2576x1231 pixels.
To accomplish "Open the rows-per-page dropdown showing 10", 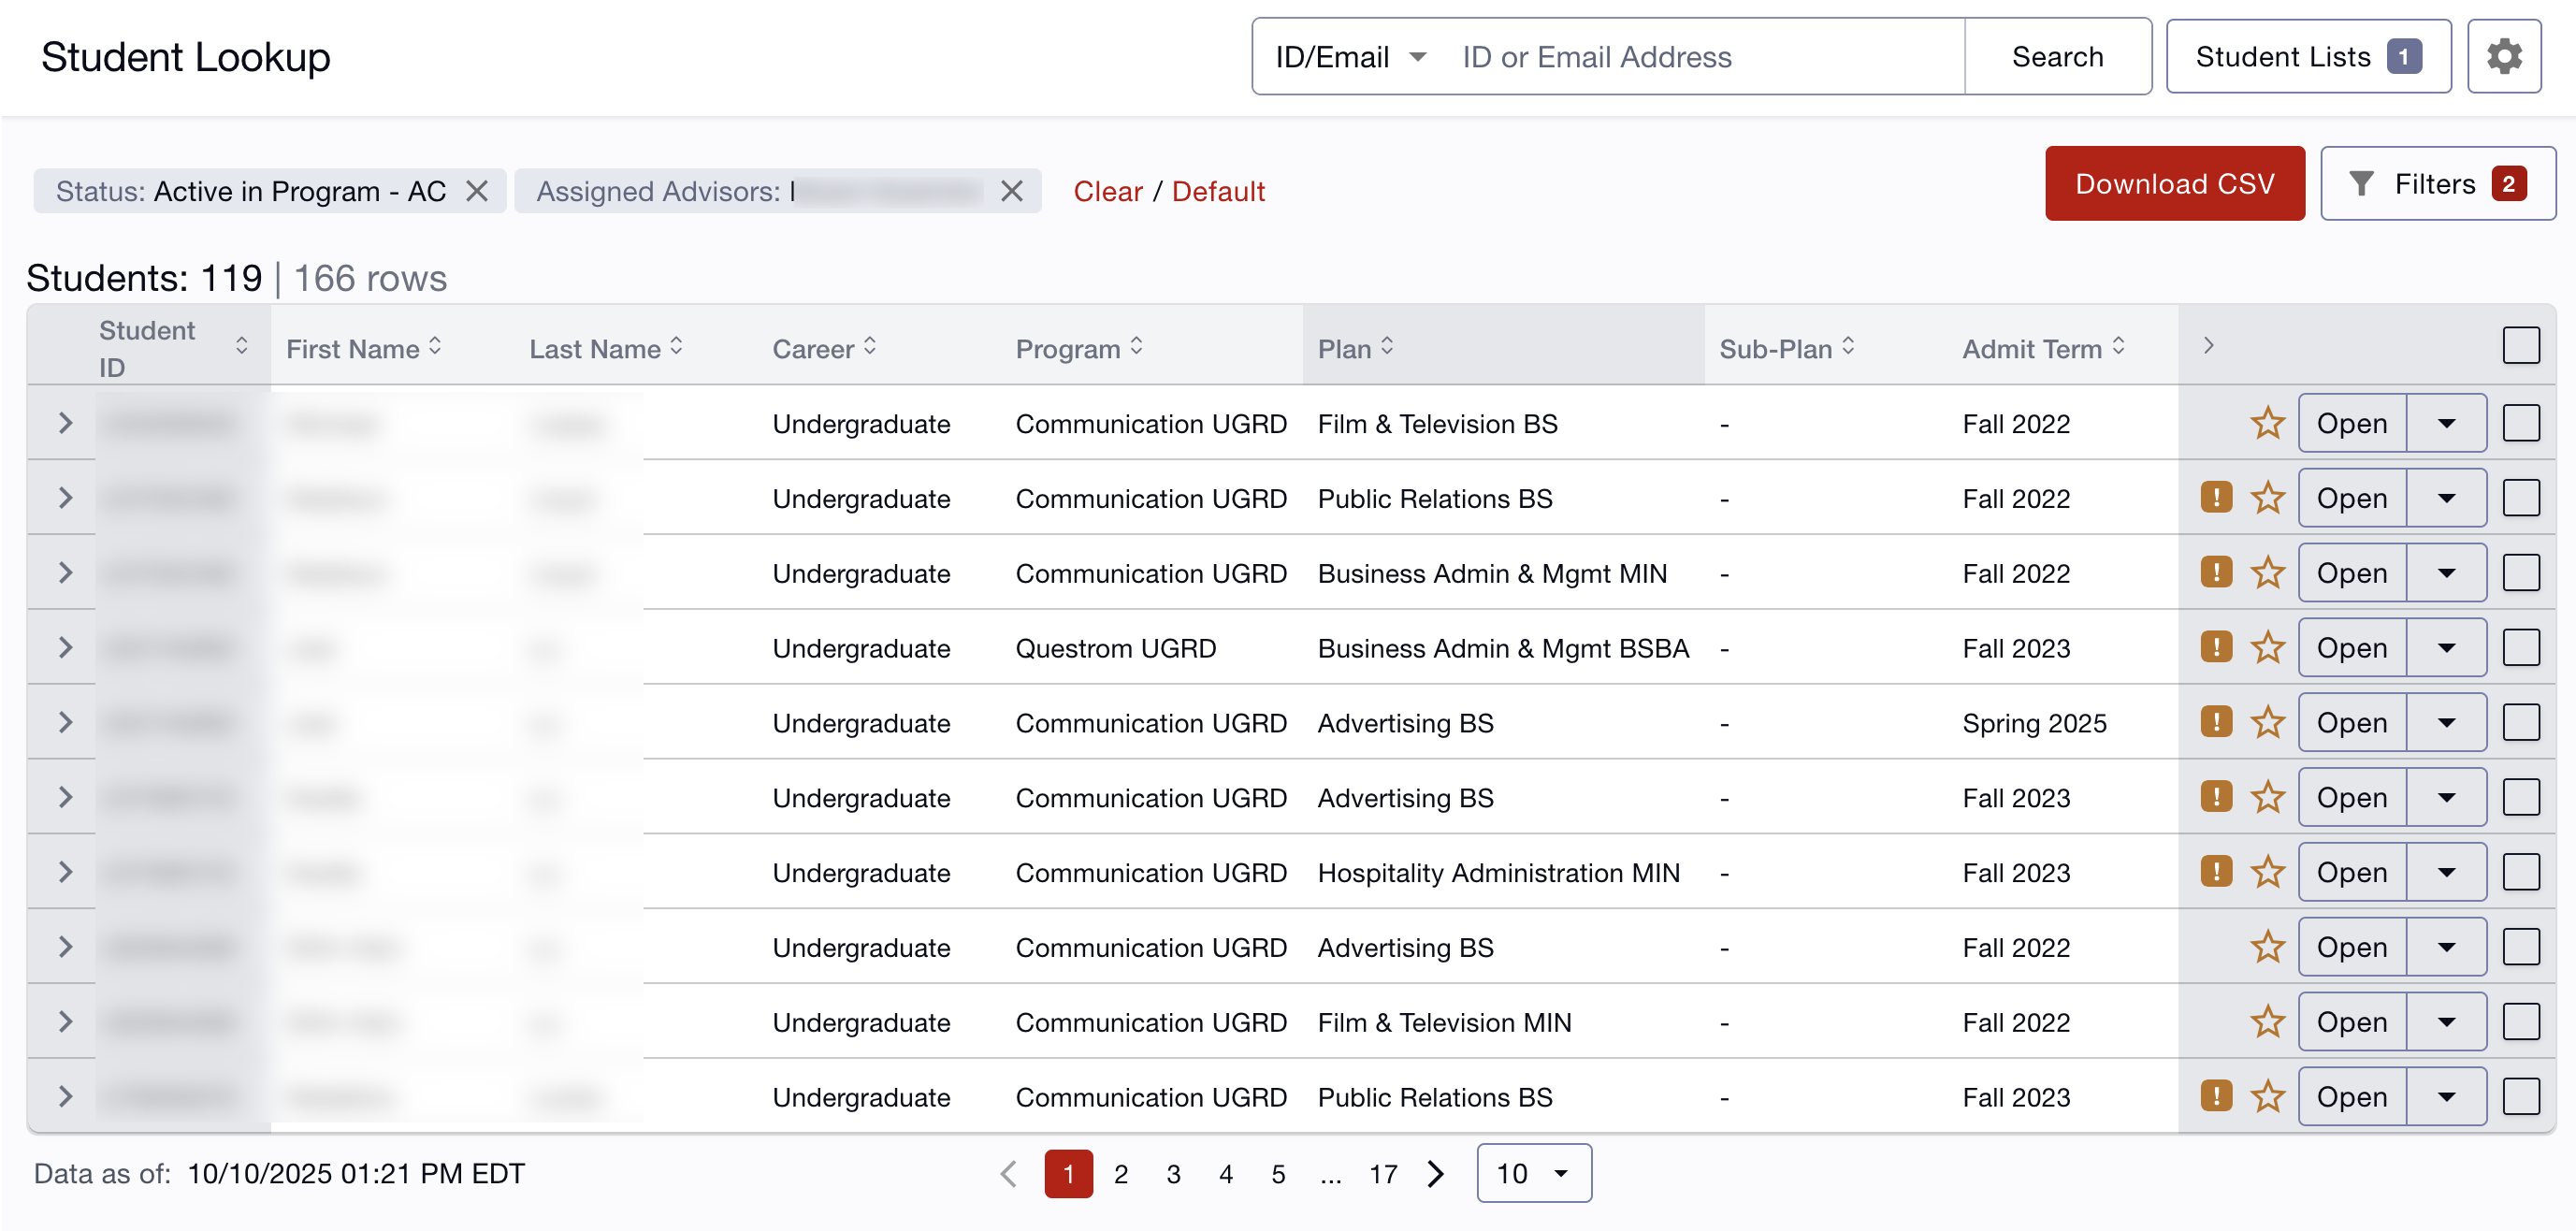I will coord(1533,1173).
